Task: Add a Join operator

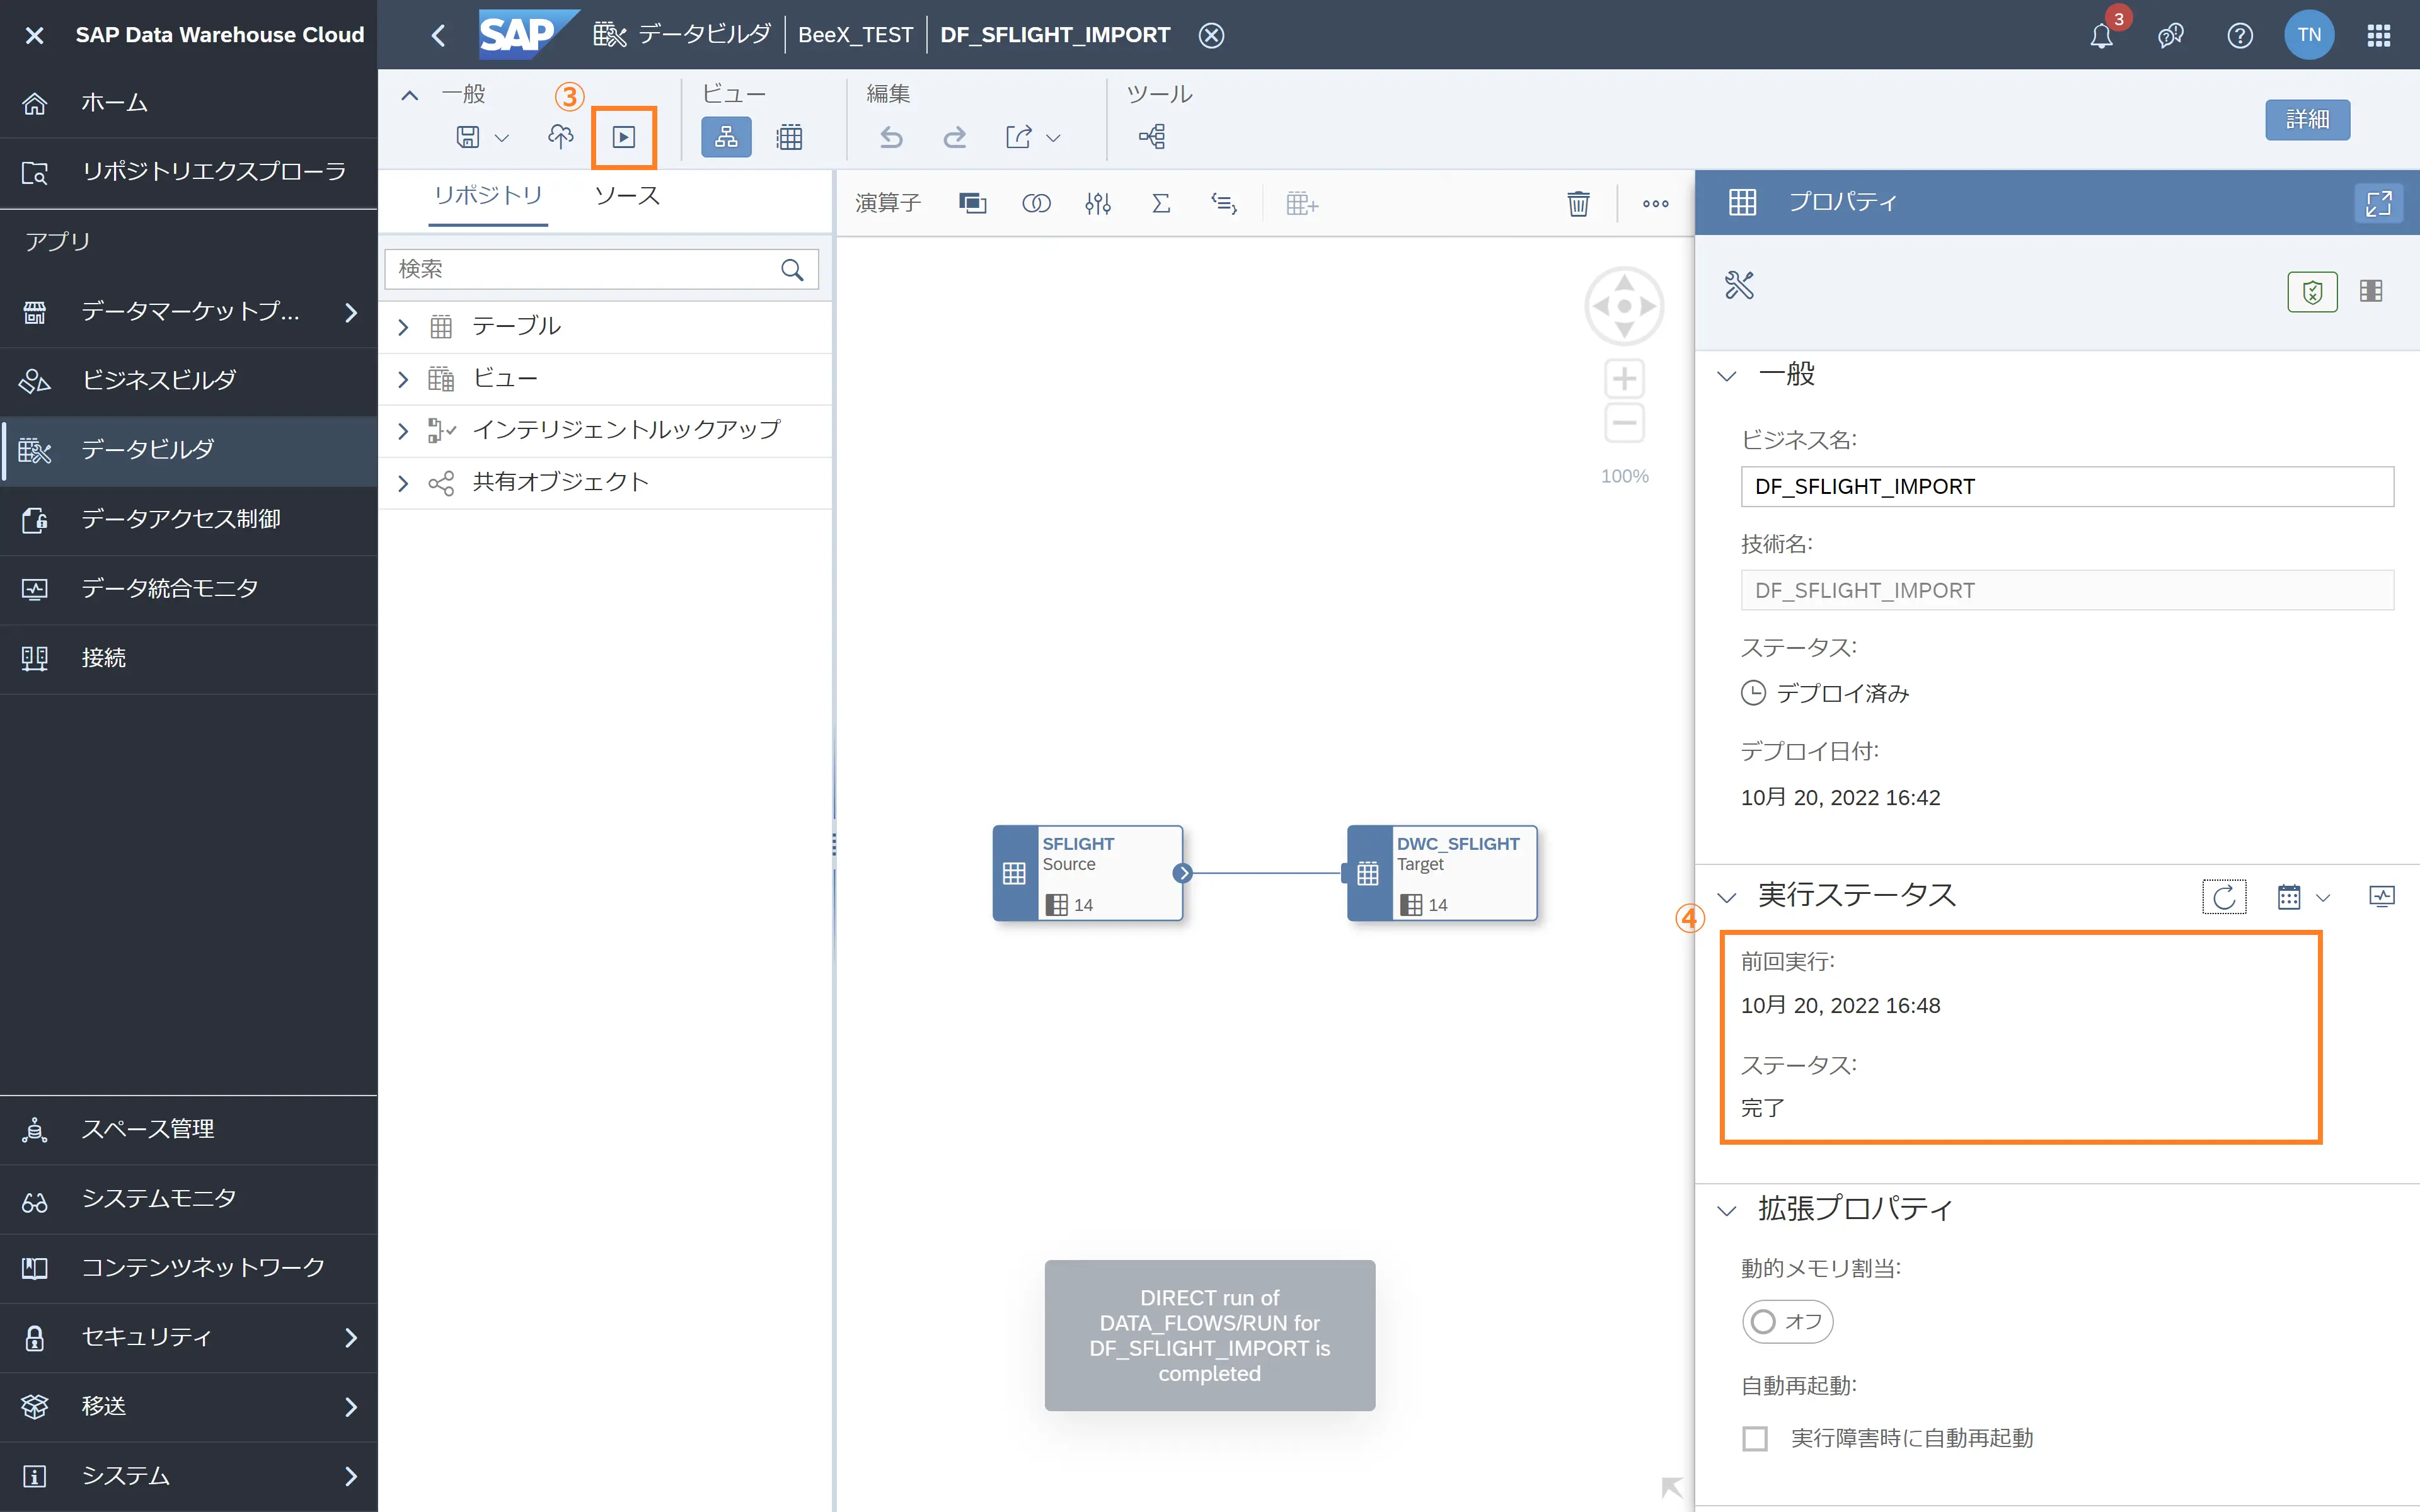Action: pos(1036,204)
